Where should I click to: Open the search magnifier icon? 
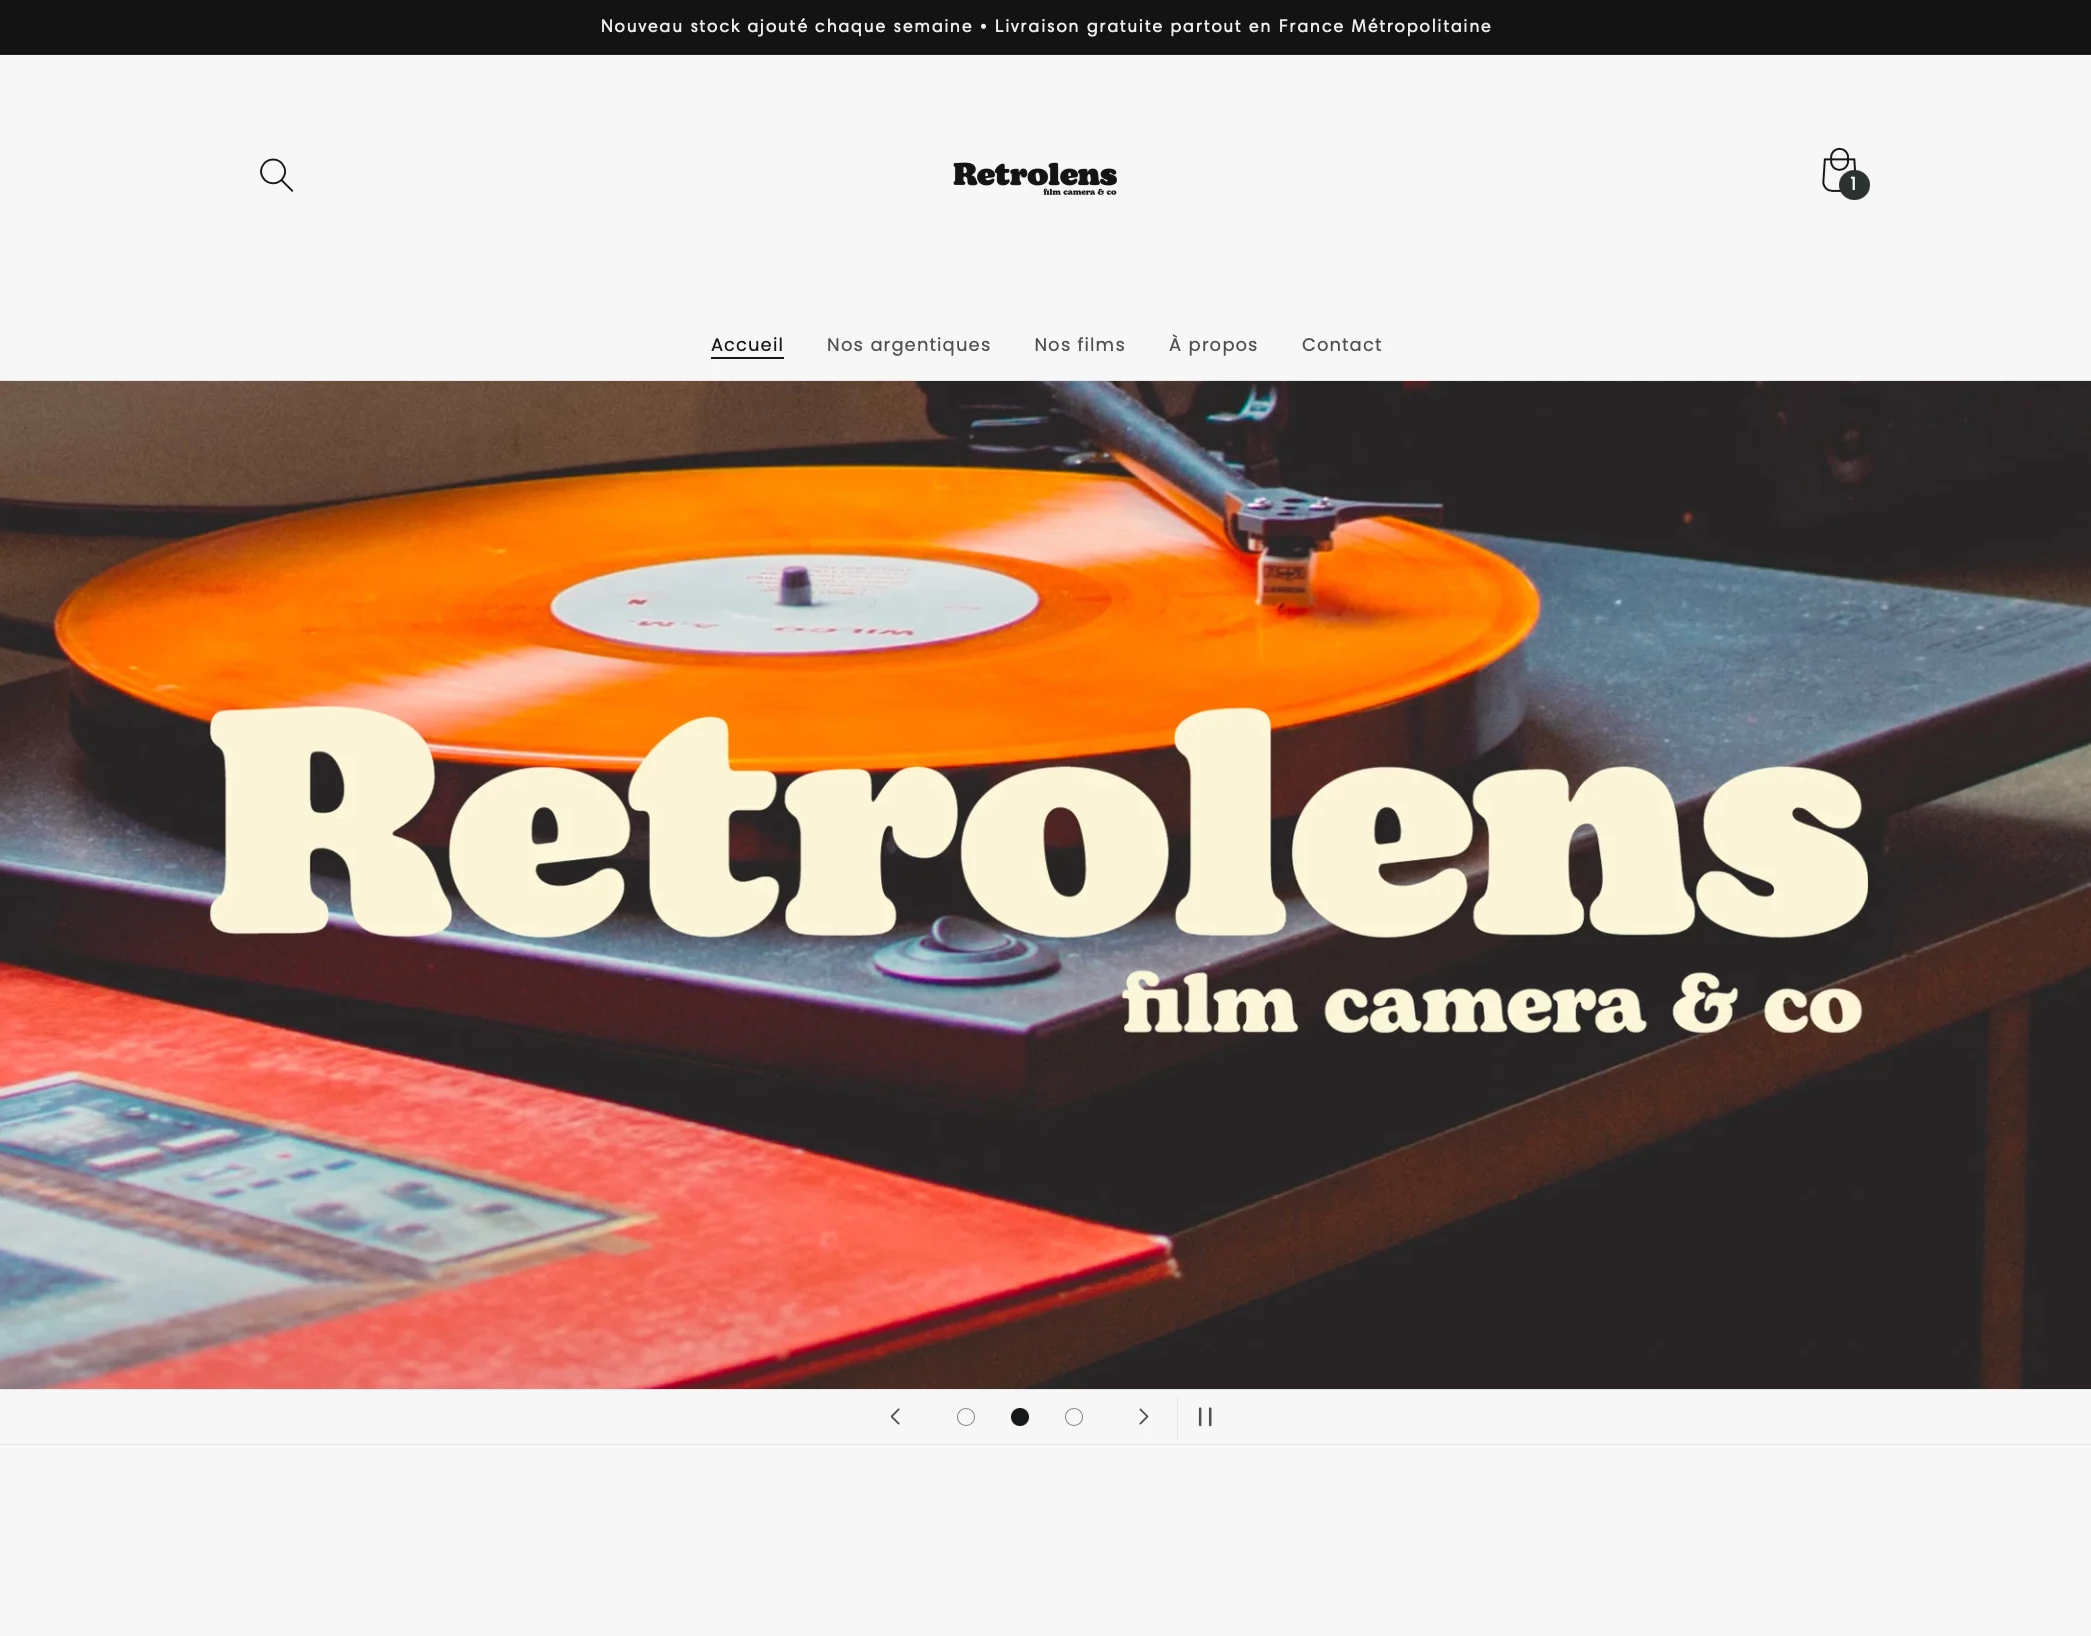276,175
